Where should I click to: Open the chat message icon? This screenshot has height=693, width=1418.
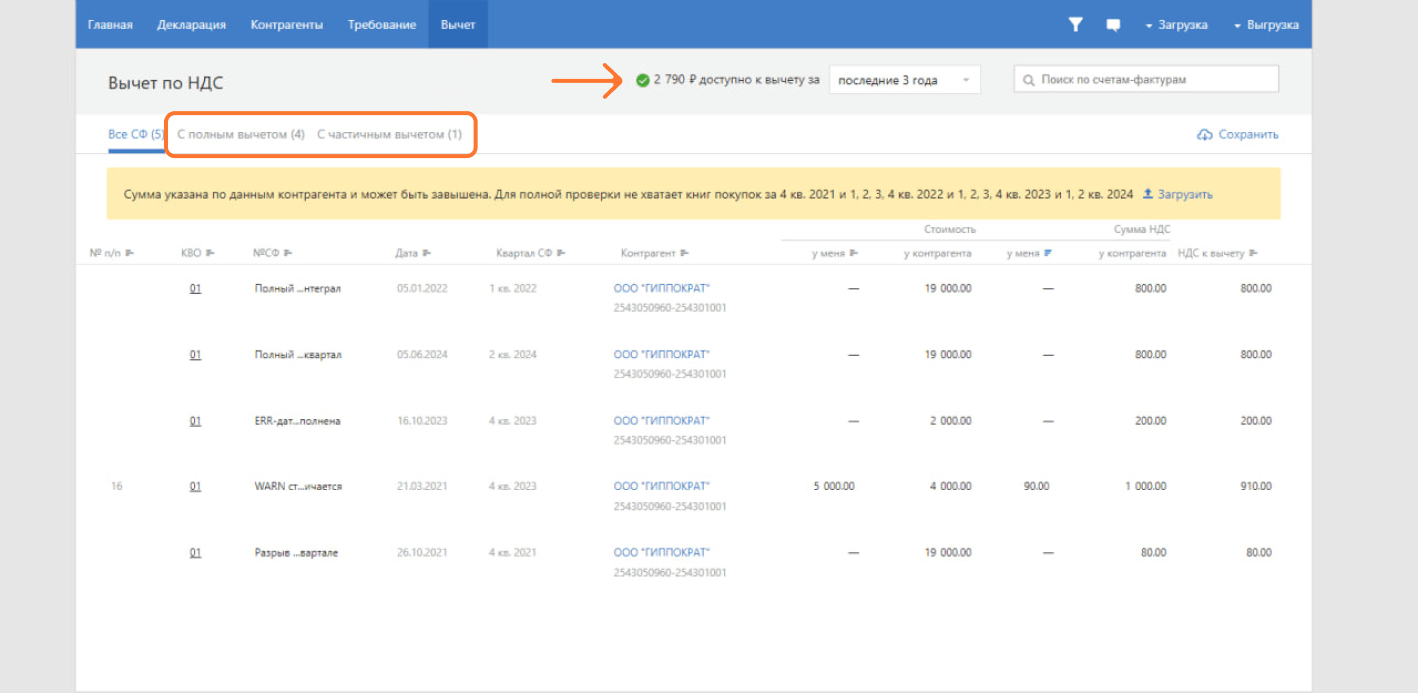pos(1113,25)
